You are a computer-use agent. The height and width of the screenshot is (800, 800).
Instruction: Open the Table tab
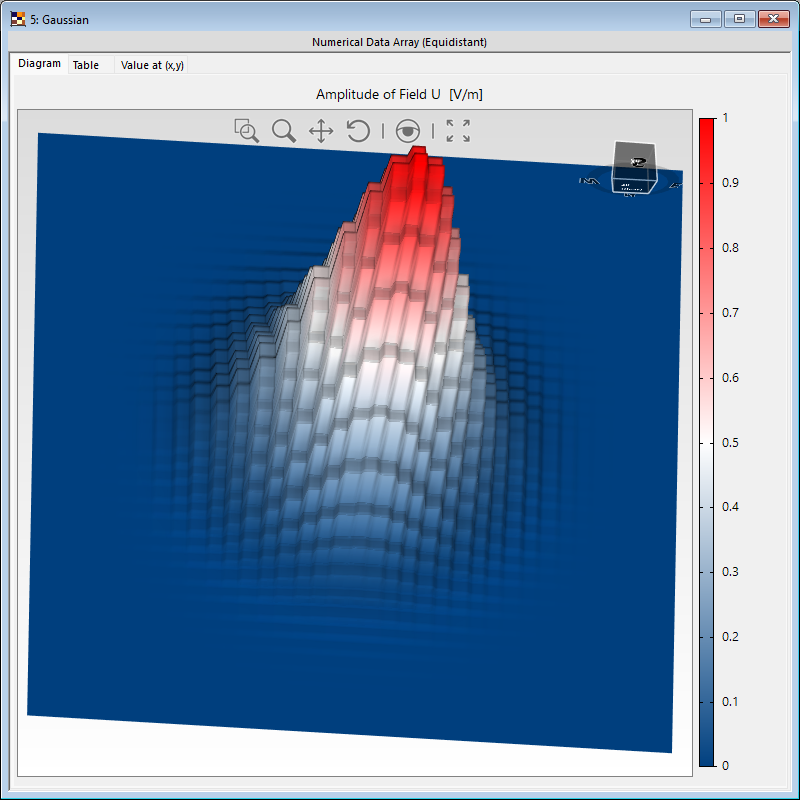tap(86, 65)
